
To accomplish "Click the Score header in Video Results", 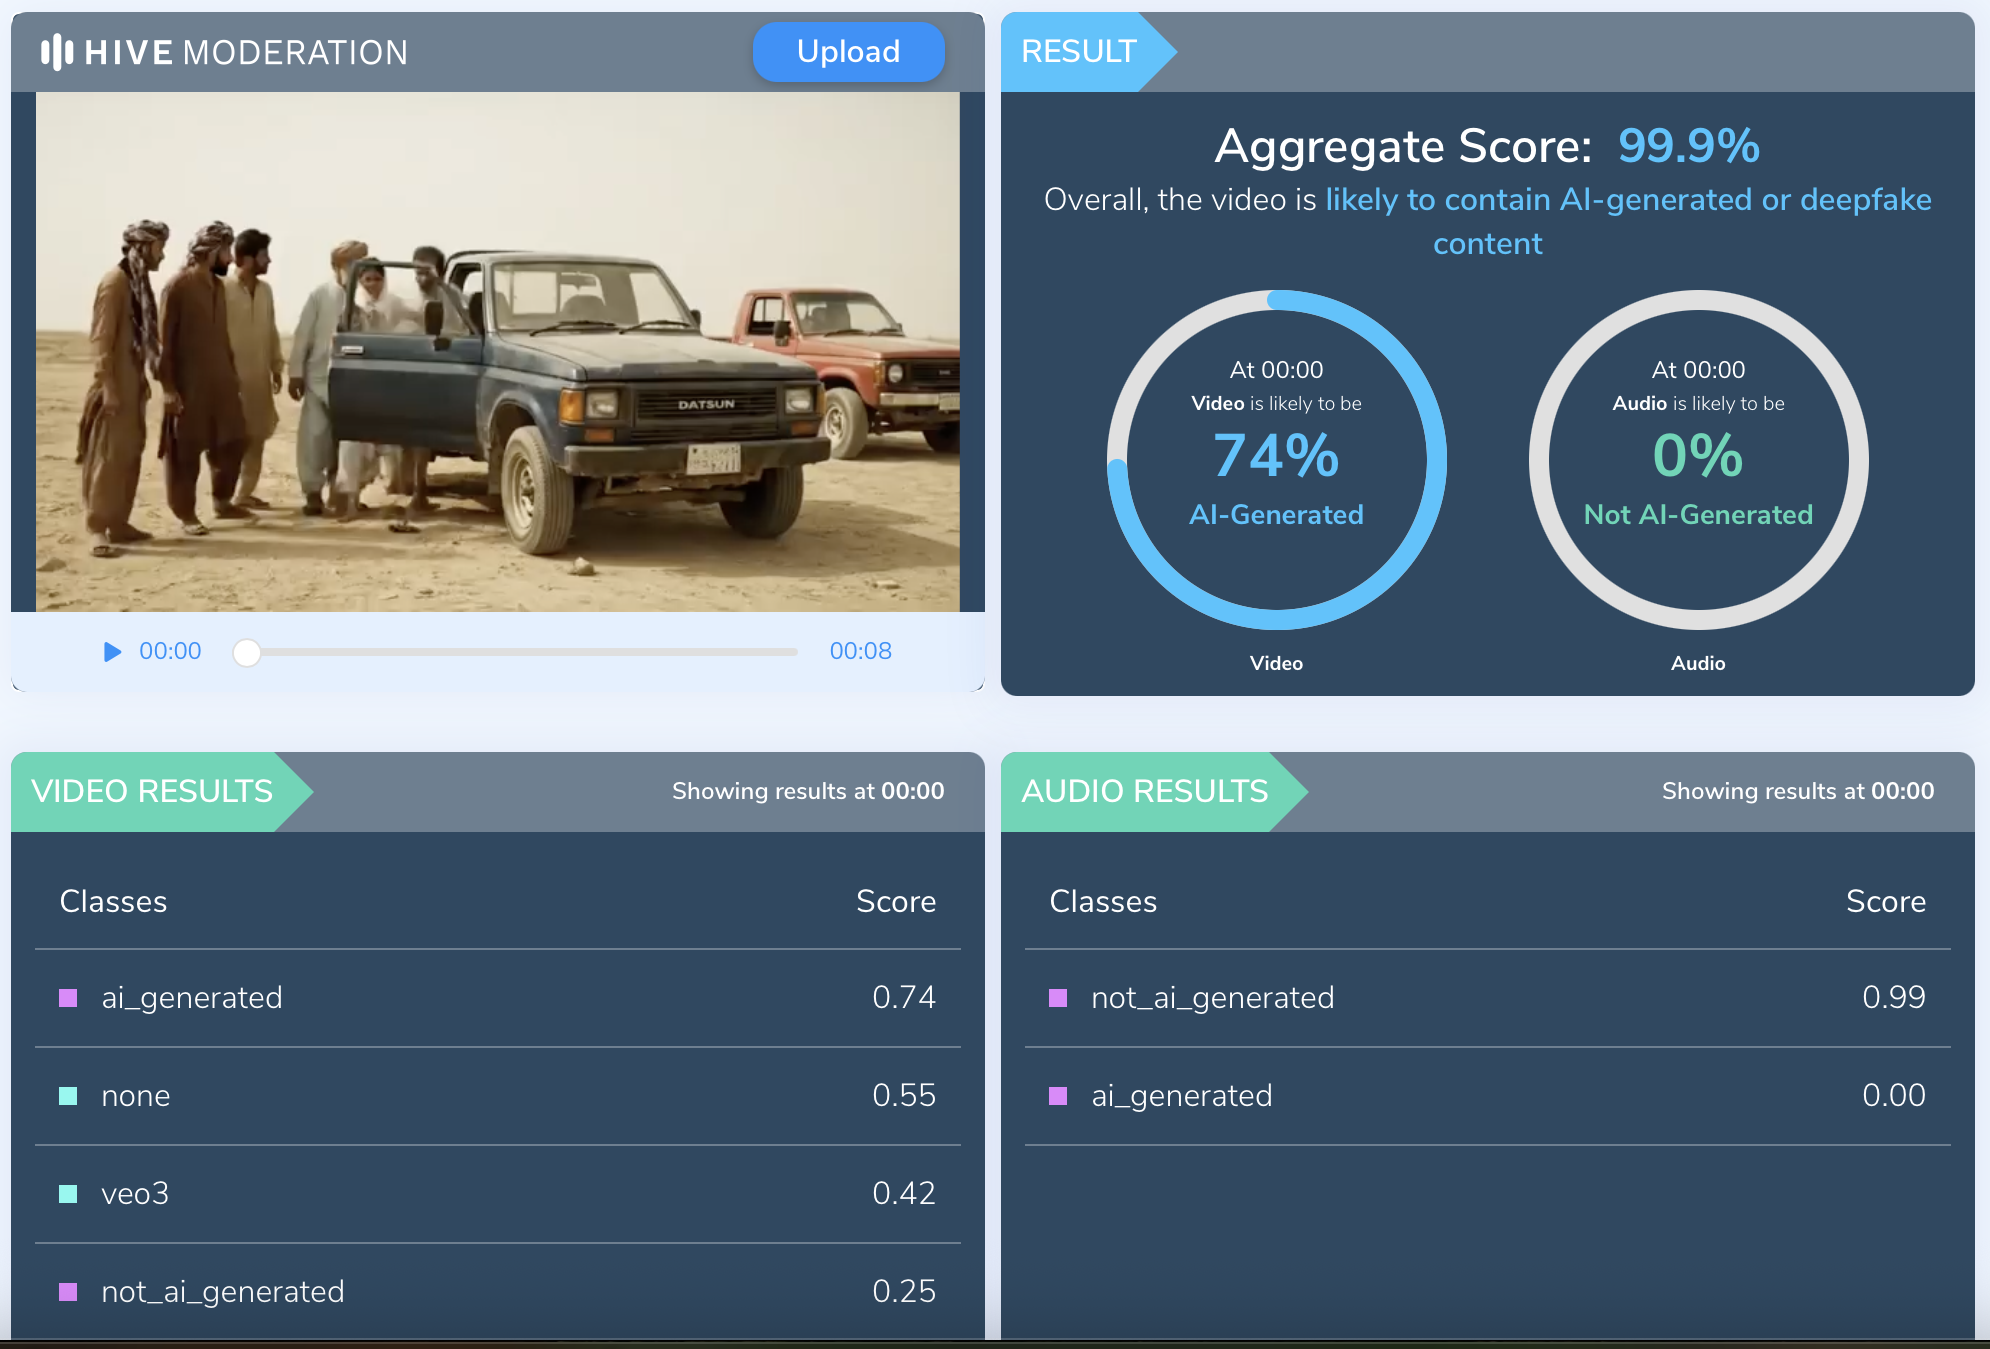I will pyautogui.click(x=896, y=901).
